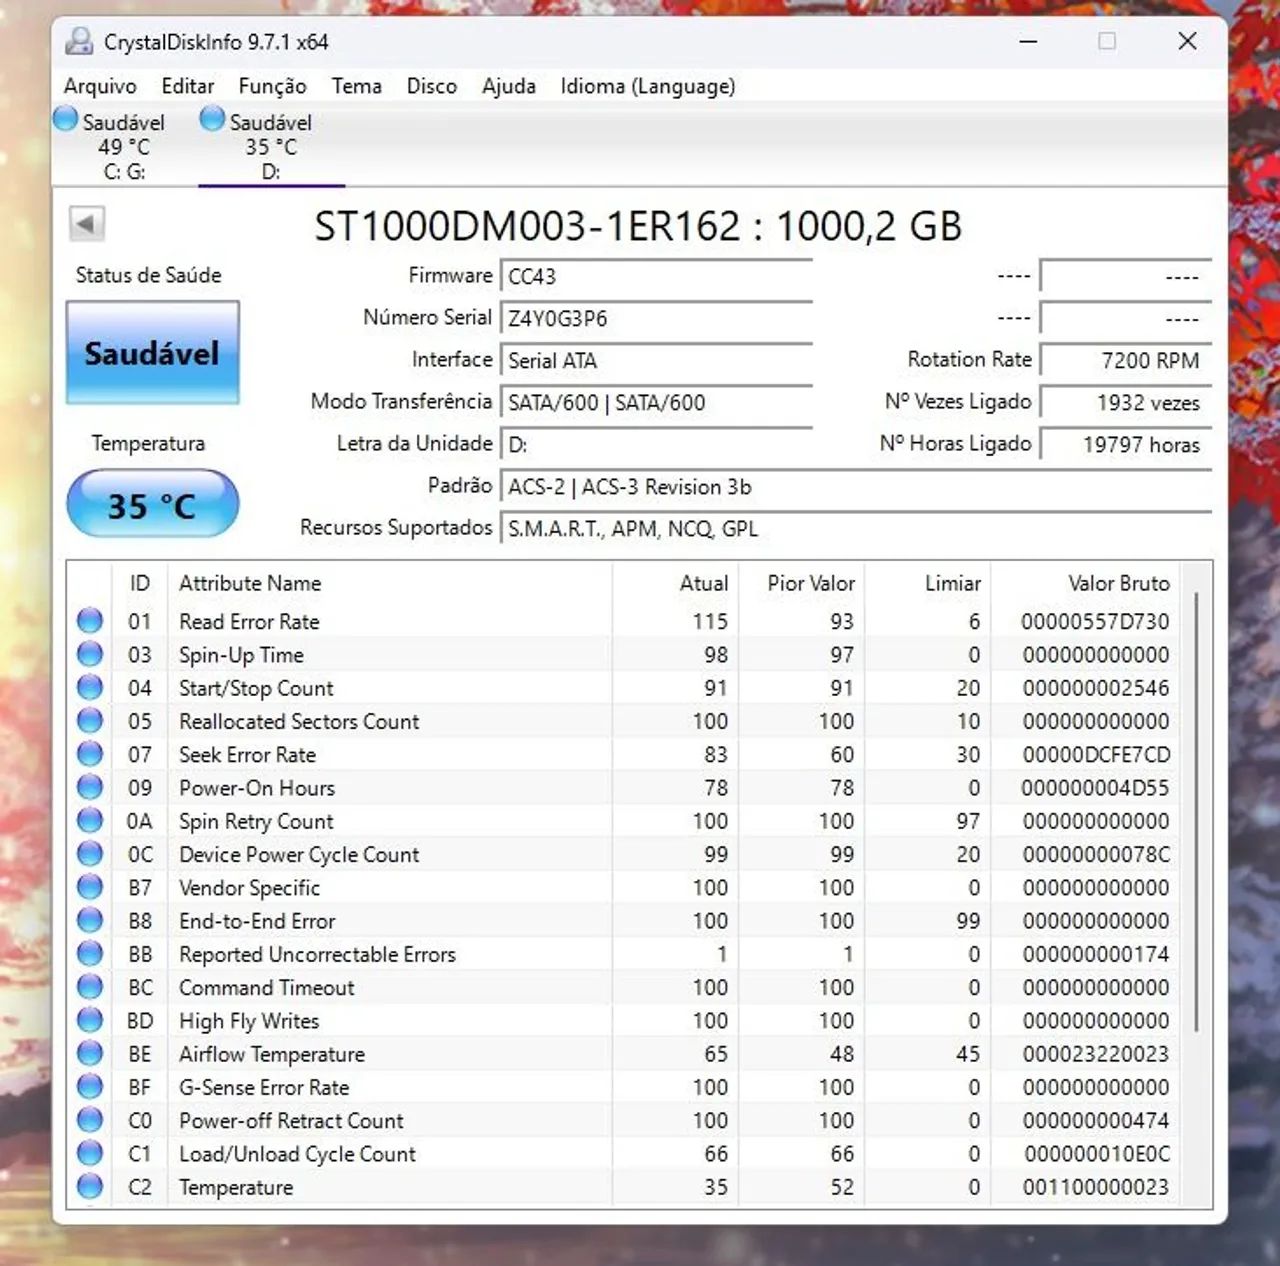1280x1266 pixels.
Task: Click the status orb for Reported Uncorrectable Errors
Action: [x=90, y=953]
